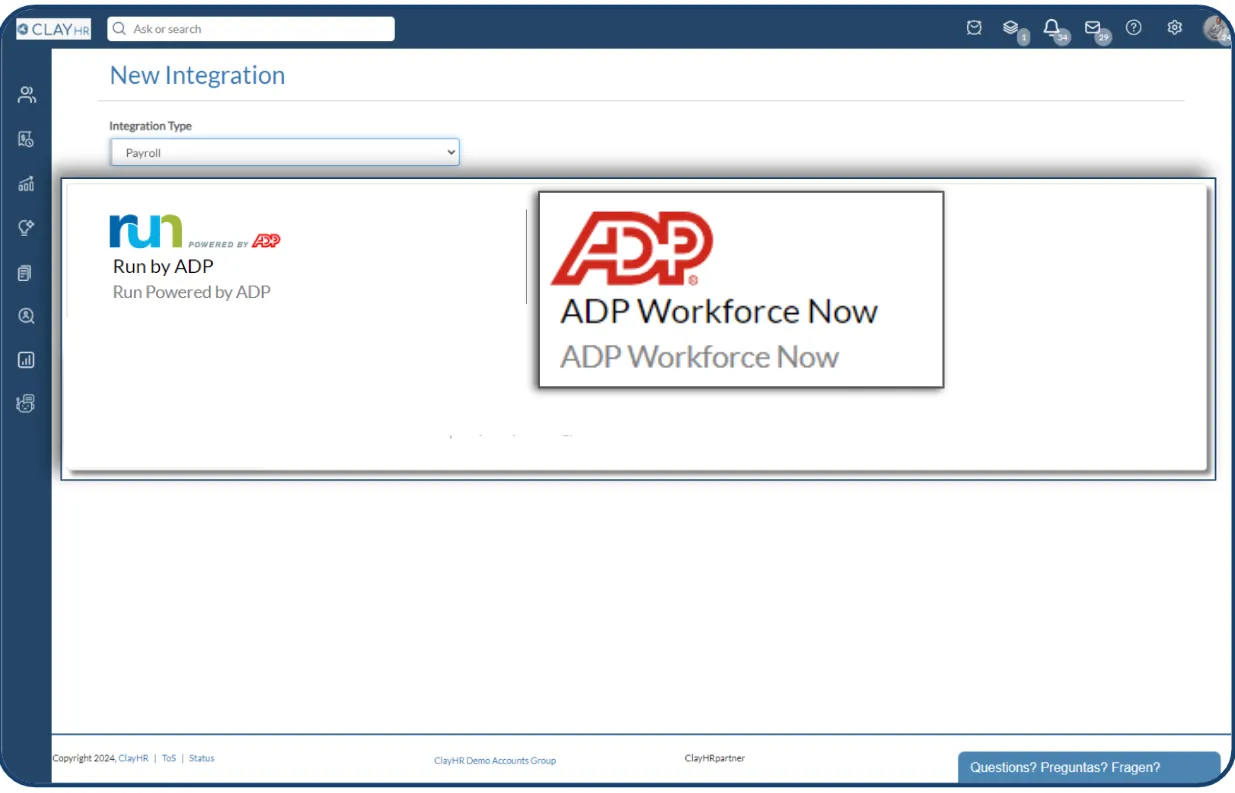1235x793 pixels.
Task: Expand the Integration Type dropdown
Action: coord(284,152)
